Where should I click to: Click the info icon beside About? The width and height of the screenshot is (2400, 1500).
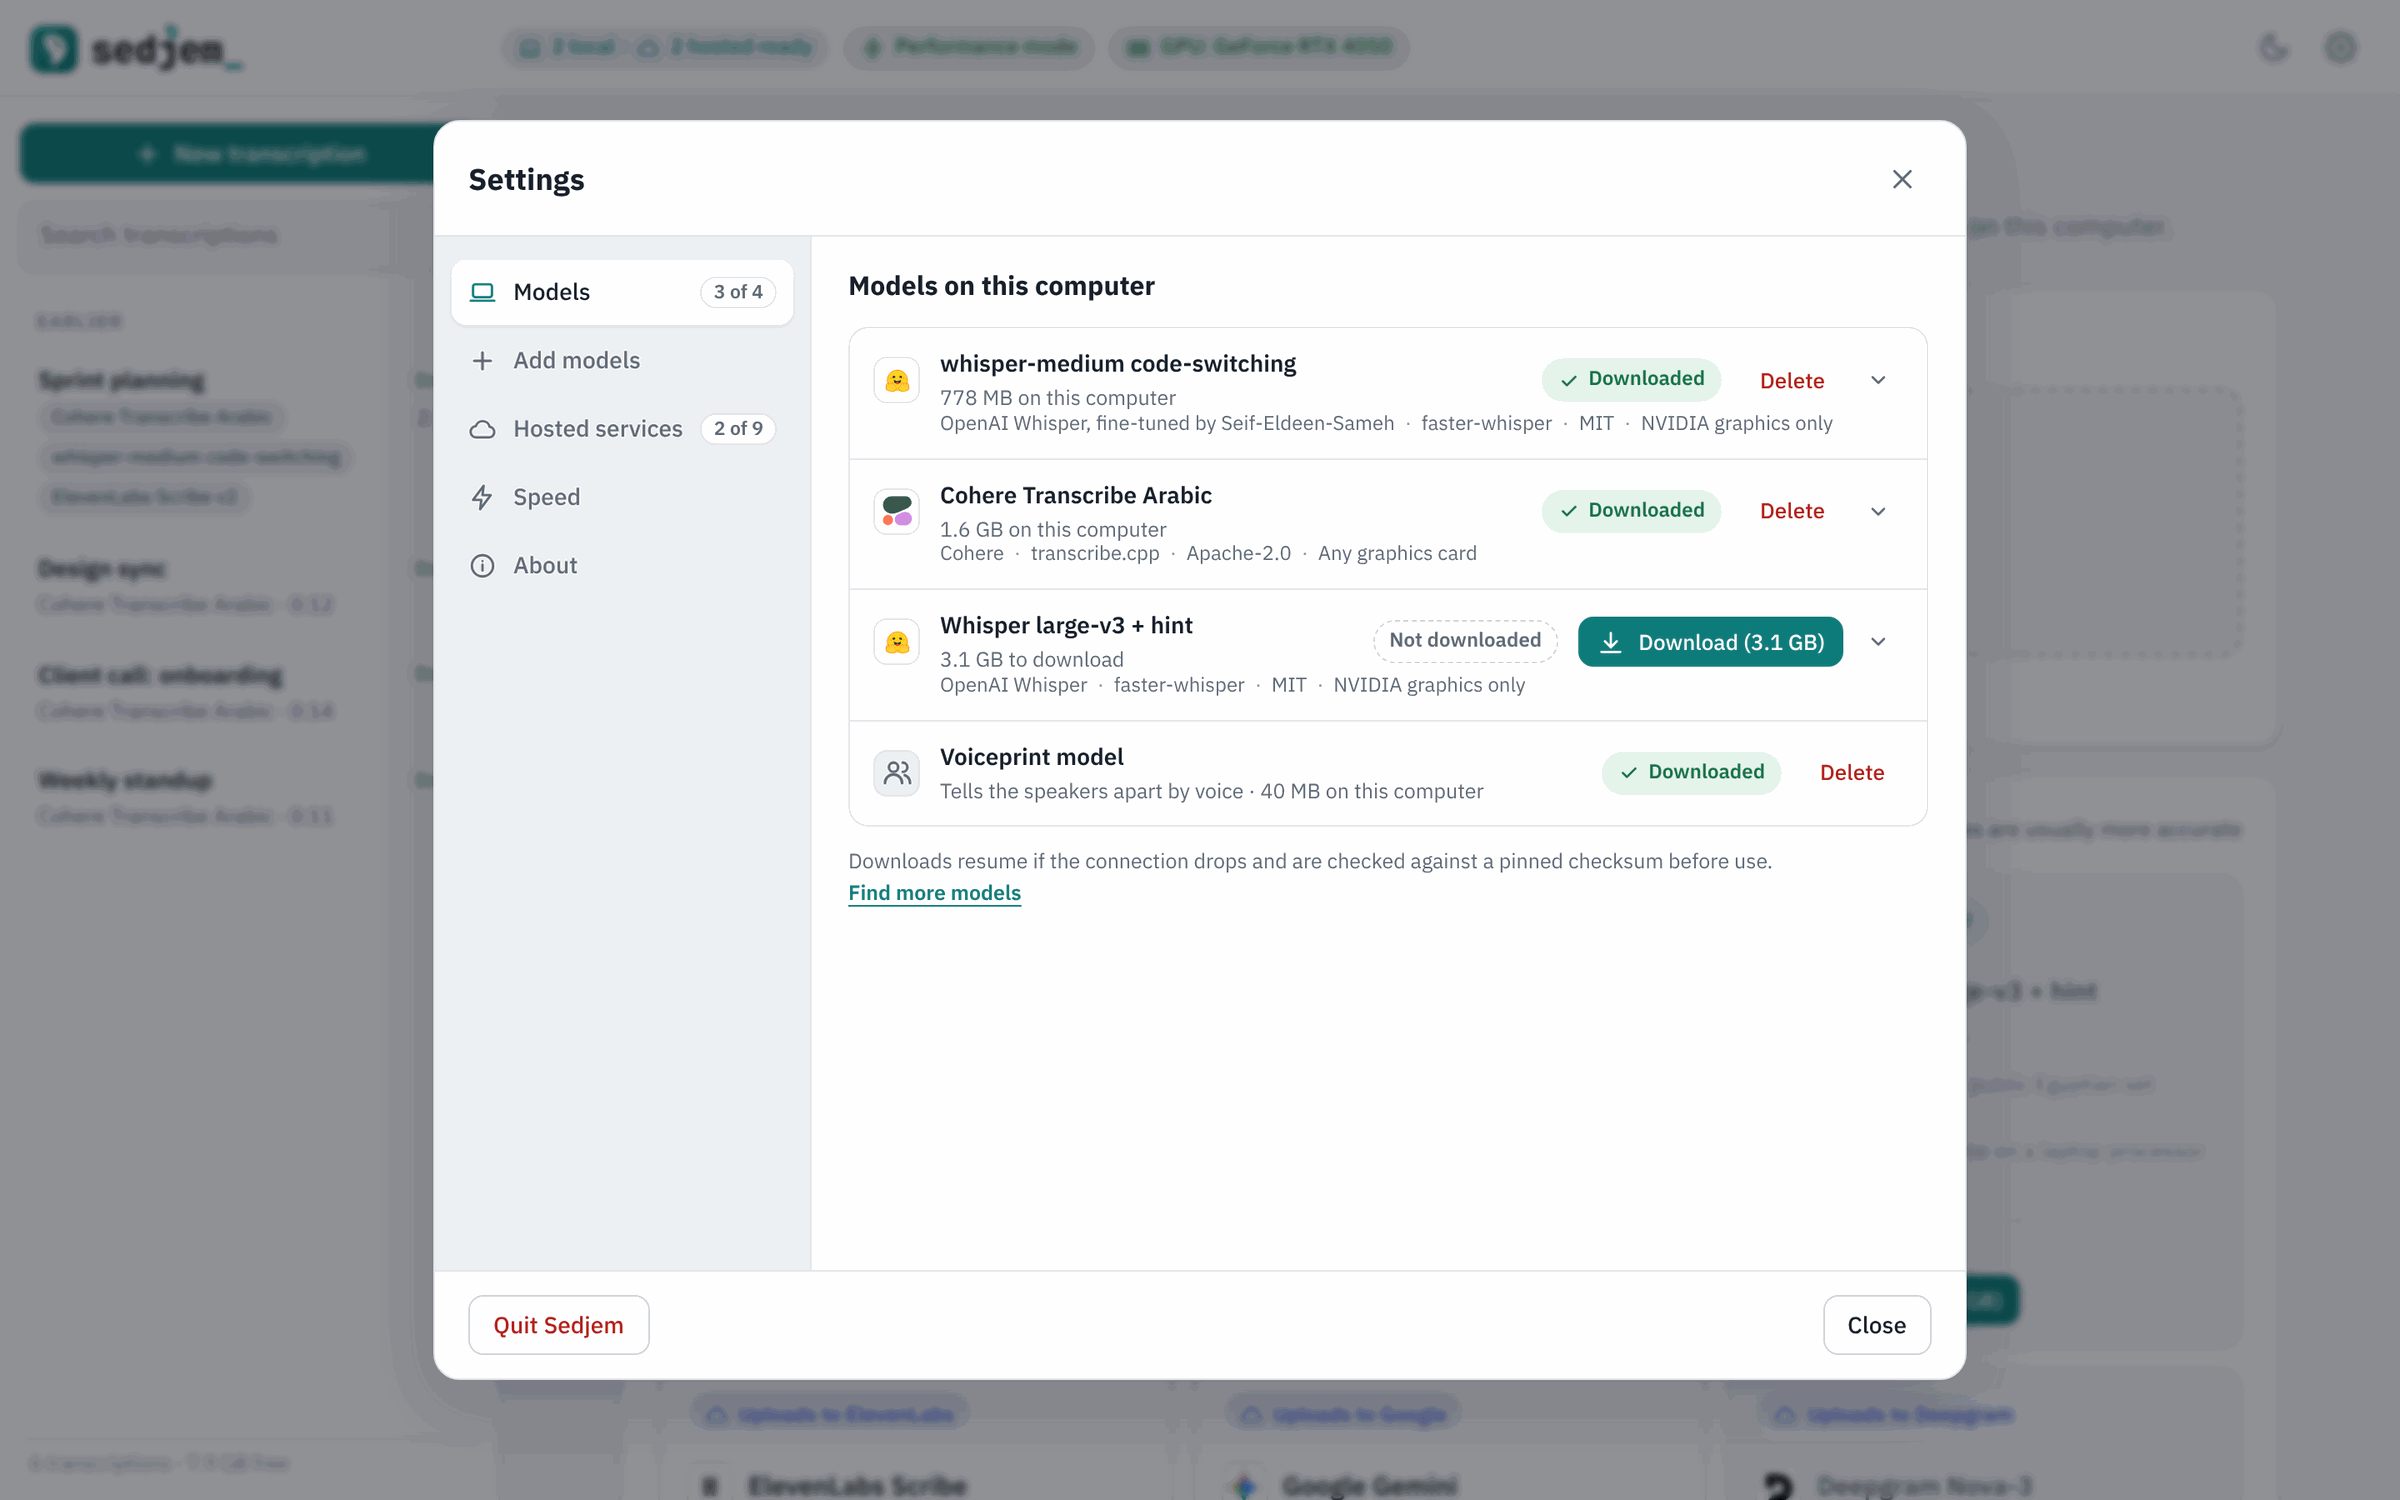coord(482,565)
